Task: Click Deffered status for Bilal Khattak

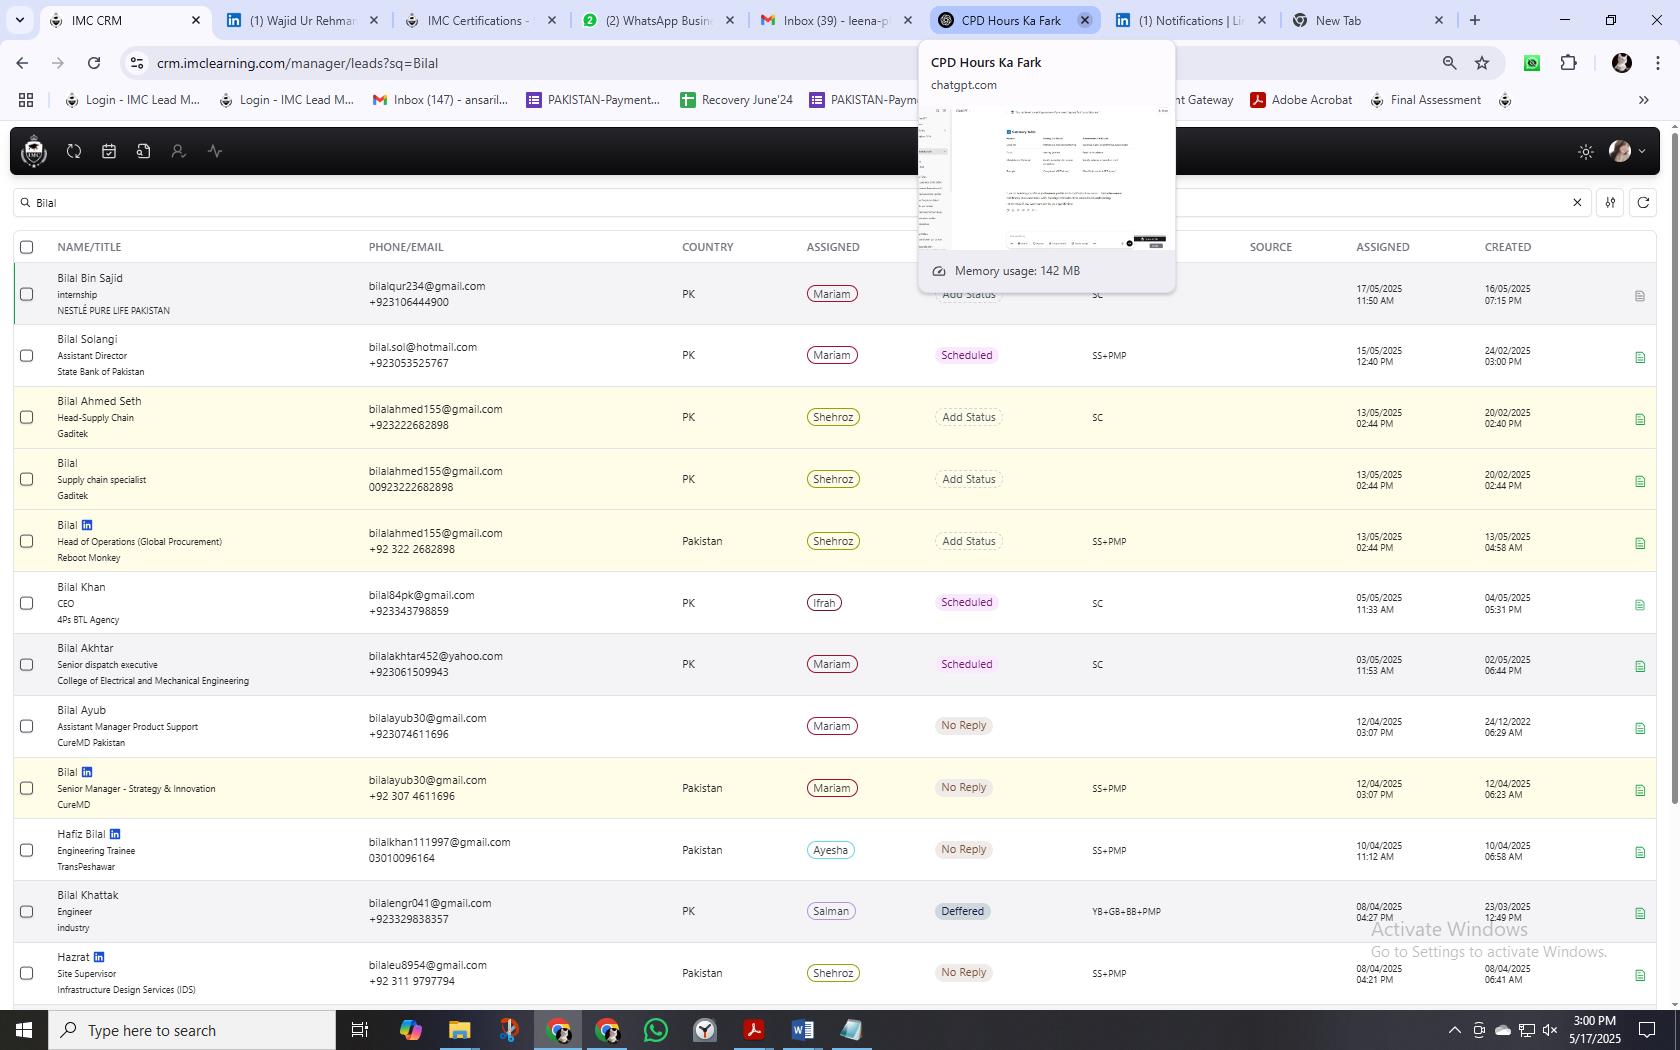Action: pyautogui.click(x=962, y=911)
